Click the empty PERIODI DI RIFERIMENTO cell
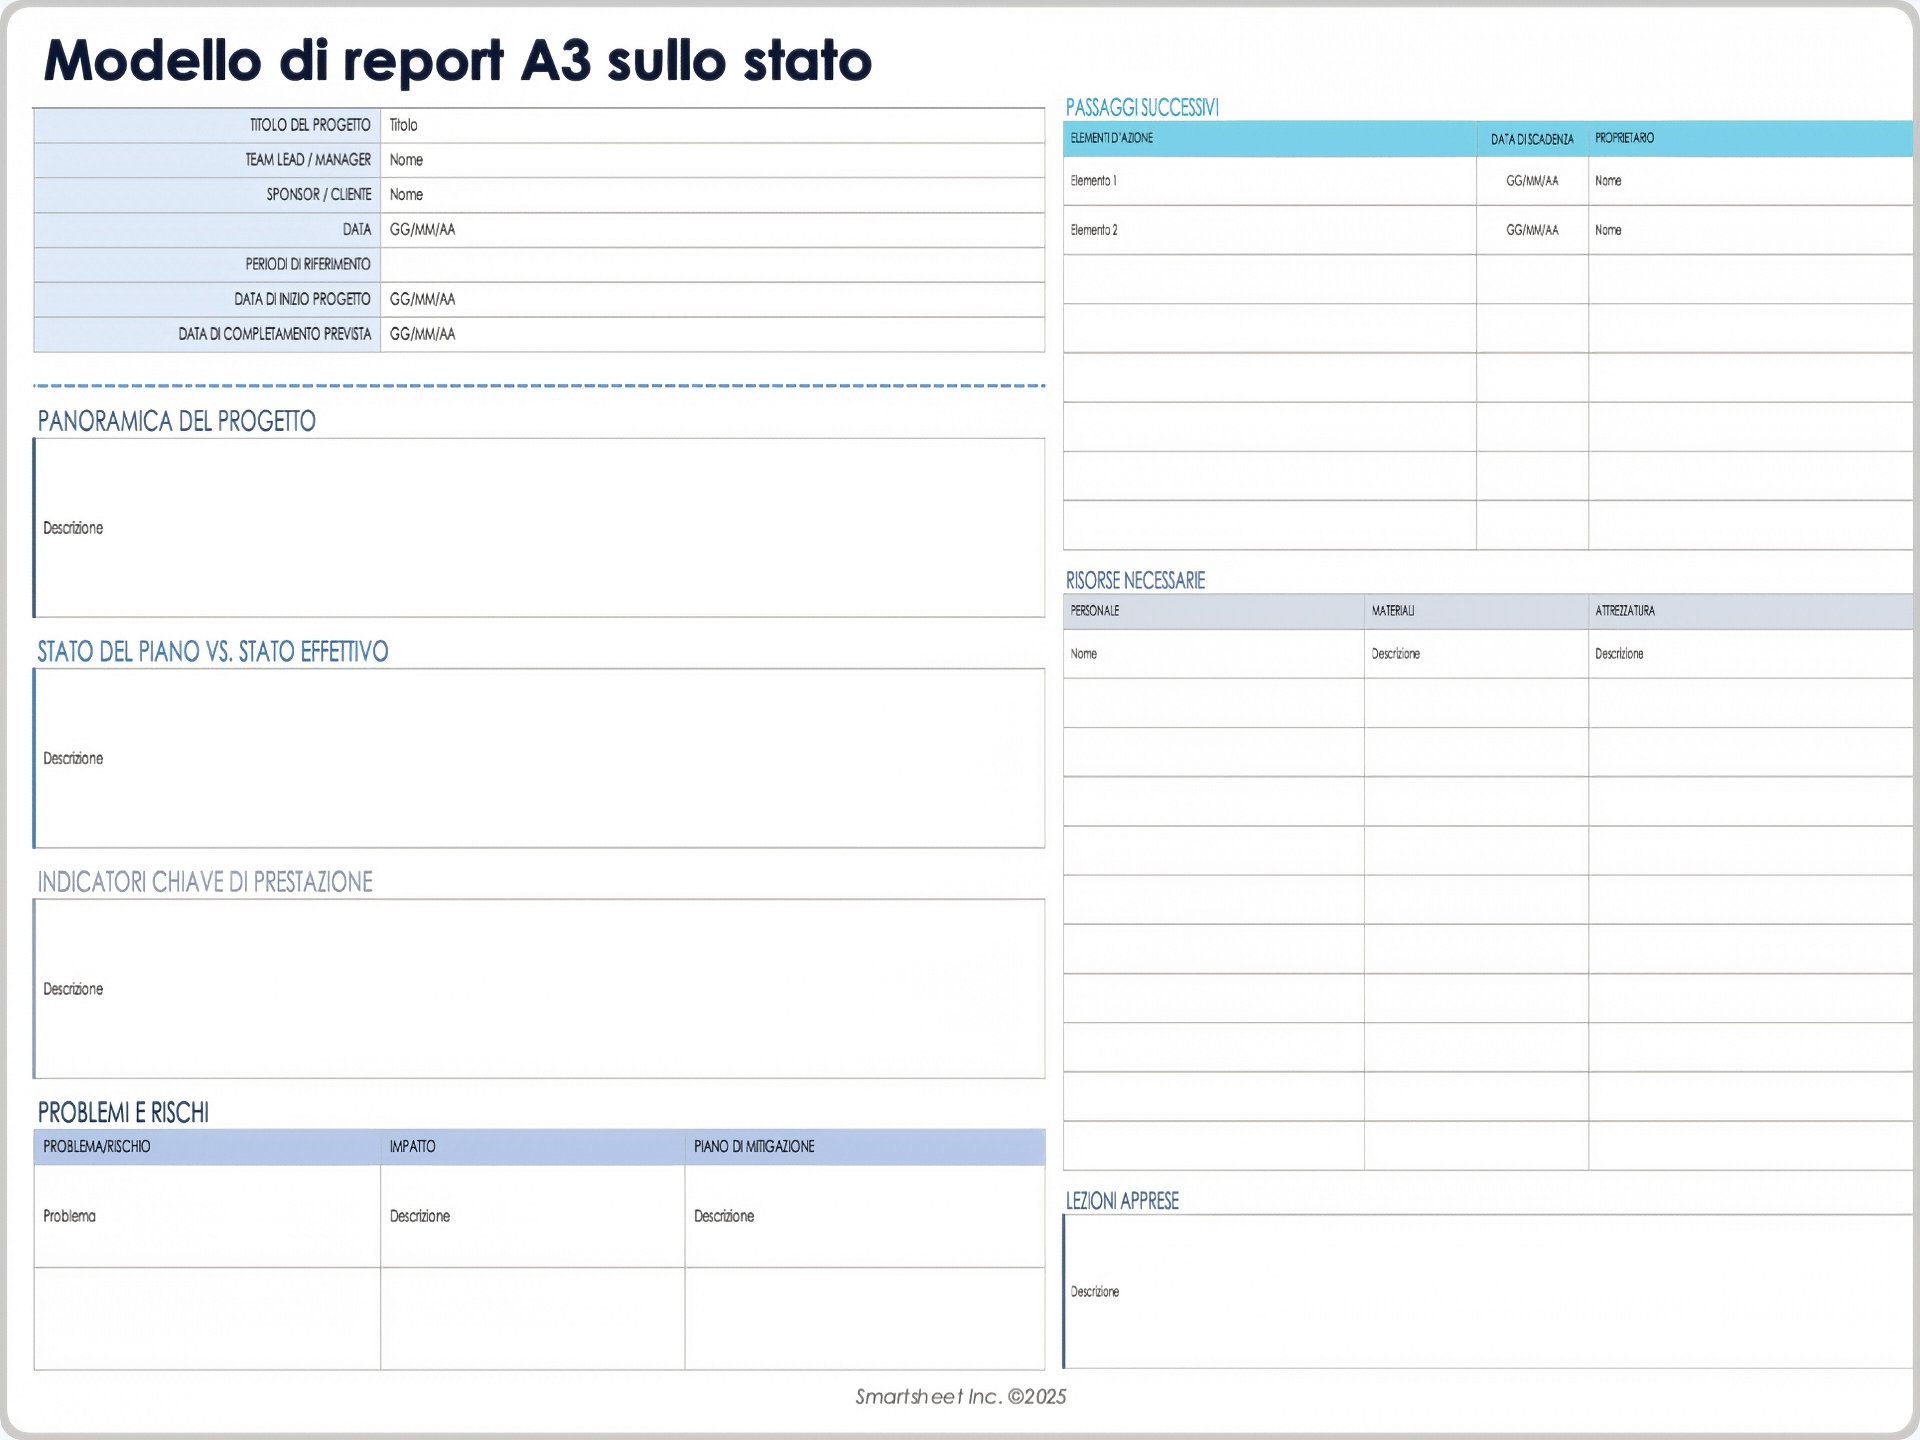 700,264
